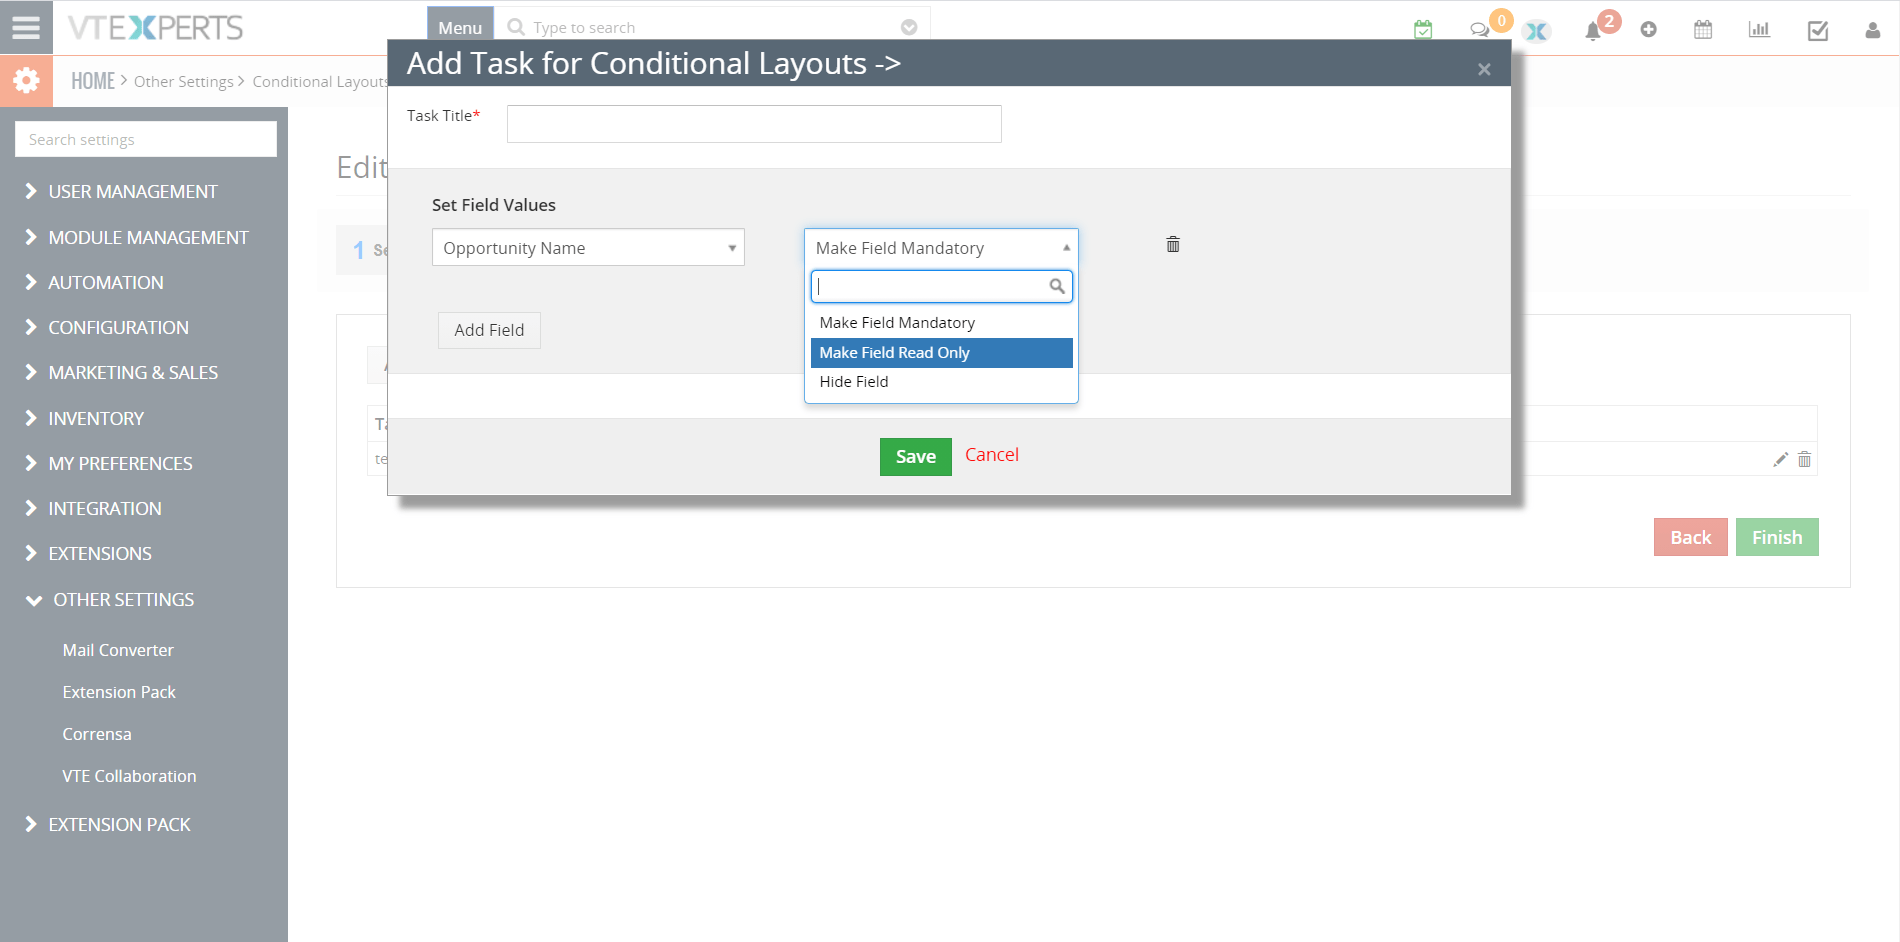This screenshot has width=1900, height=942.
Task: Open the Opportunity Name field dropdown
Action: 588,247
